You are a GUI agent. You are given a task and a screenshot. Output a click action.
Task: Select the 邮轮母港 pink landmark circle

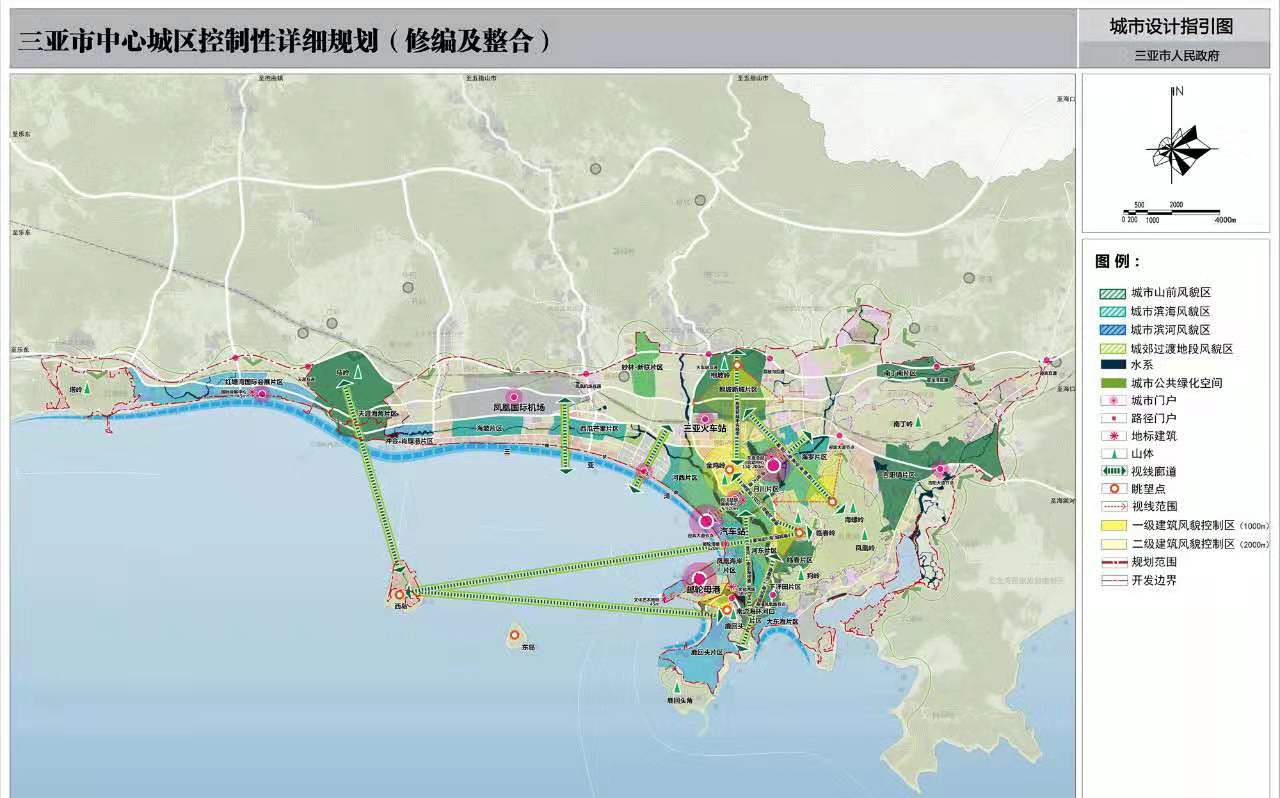point(699,577)
